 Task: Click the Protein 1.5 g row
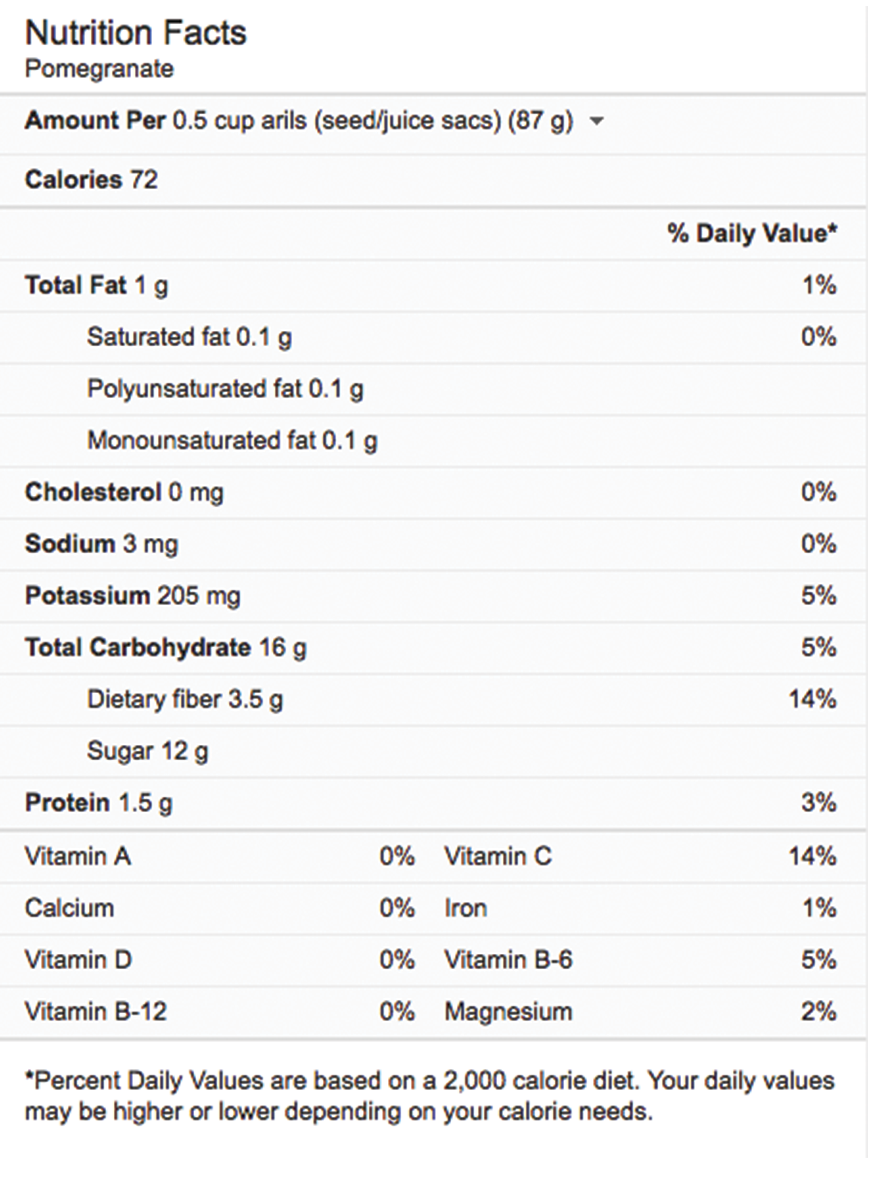pos(99,803)
